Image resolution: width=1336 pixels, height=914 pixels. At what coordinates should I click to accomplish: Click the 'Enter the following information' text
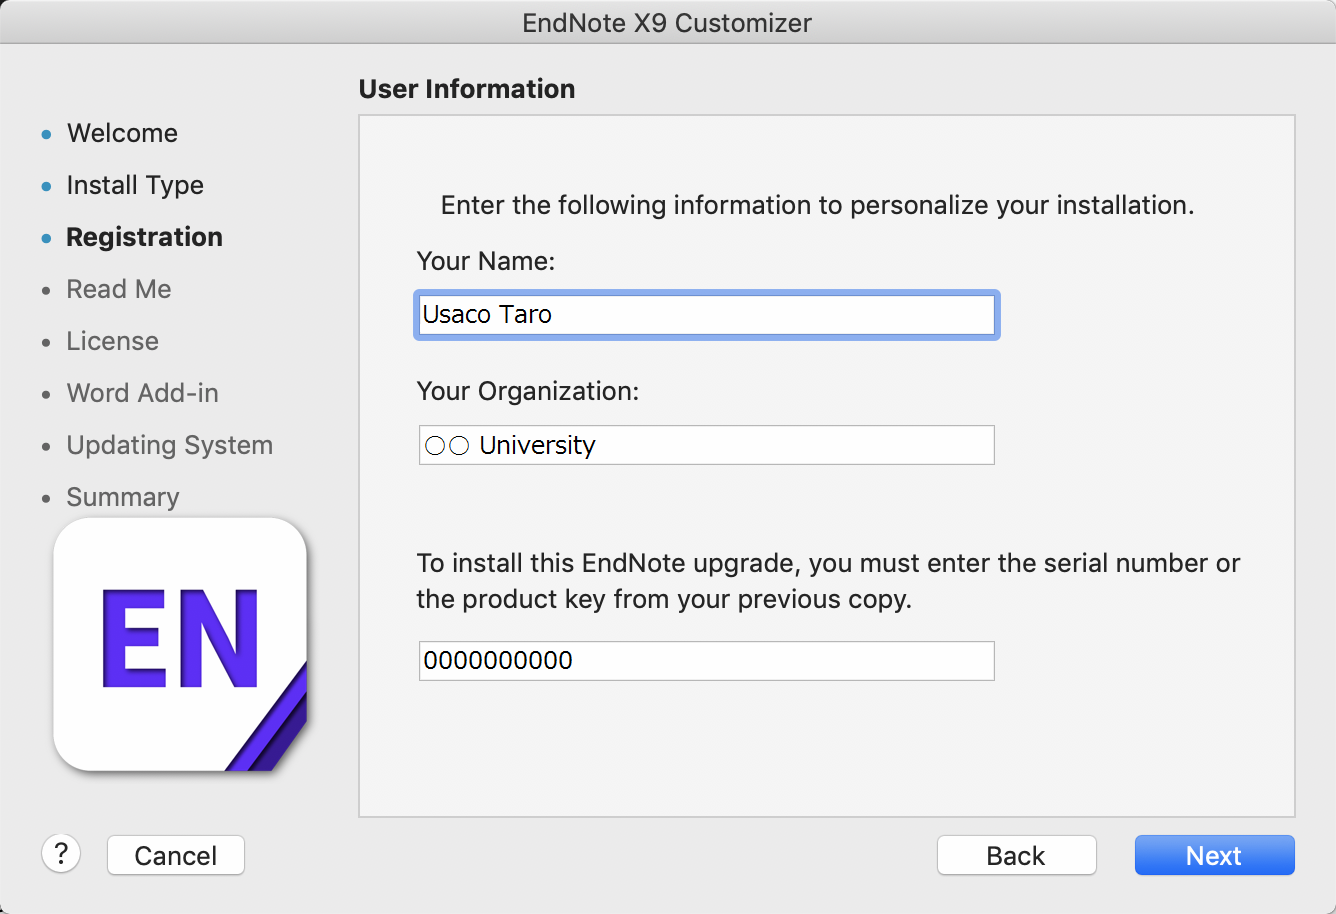(818, 205)
